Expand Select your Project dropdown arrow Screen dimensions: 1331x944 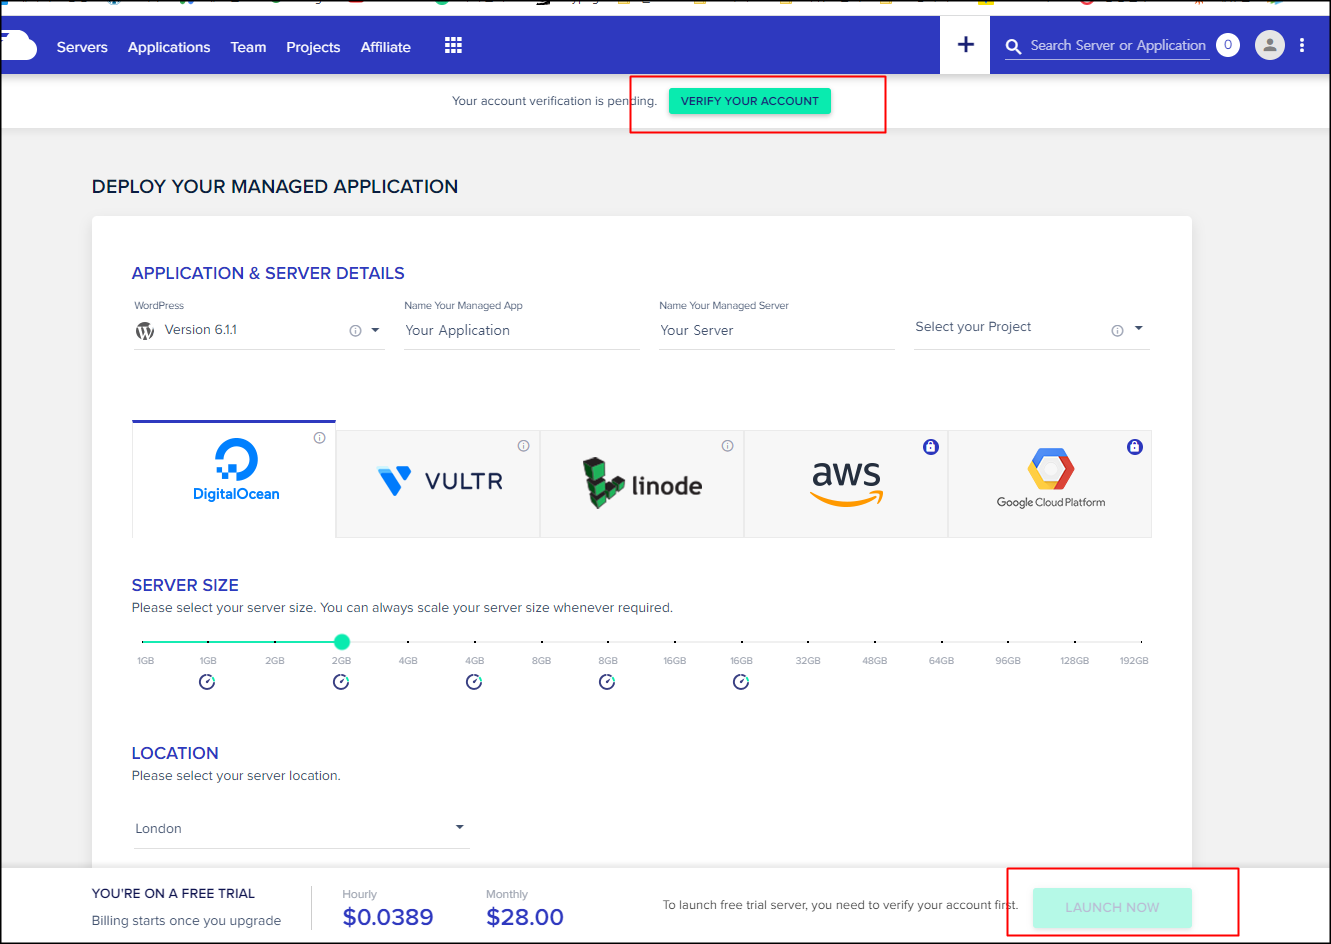1138,328
